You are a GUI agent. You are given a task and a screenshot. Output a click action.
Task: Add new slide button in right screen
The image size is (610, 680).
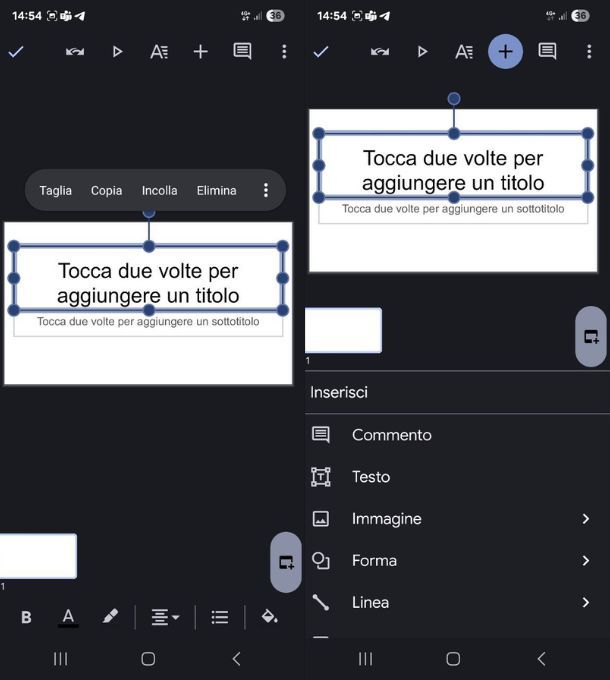click(x=591, y=337)
